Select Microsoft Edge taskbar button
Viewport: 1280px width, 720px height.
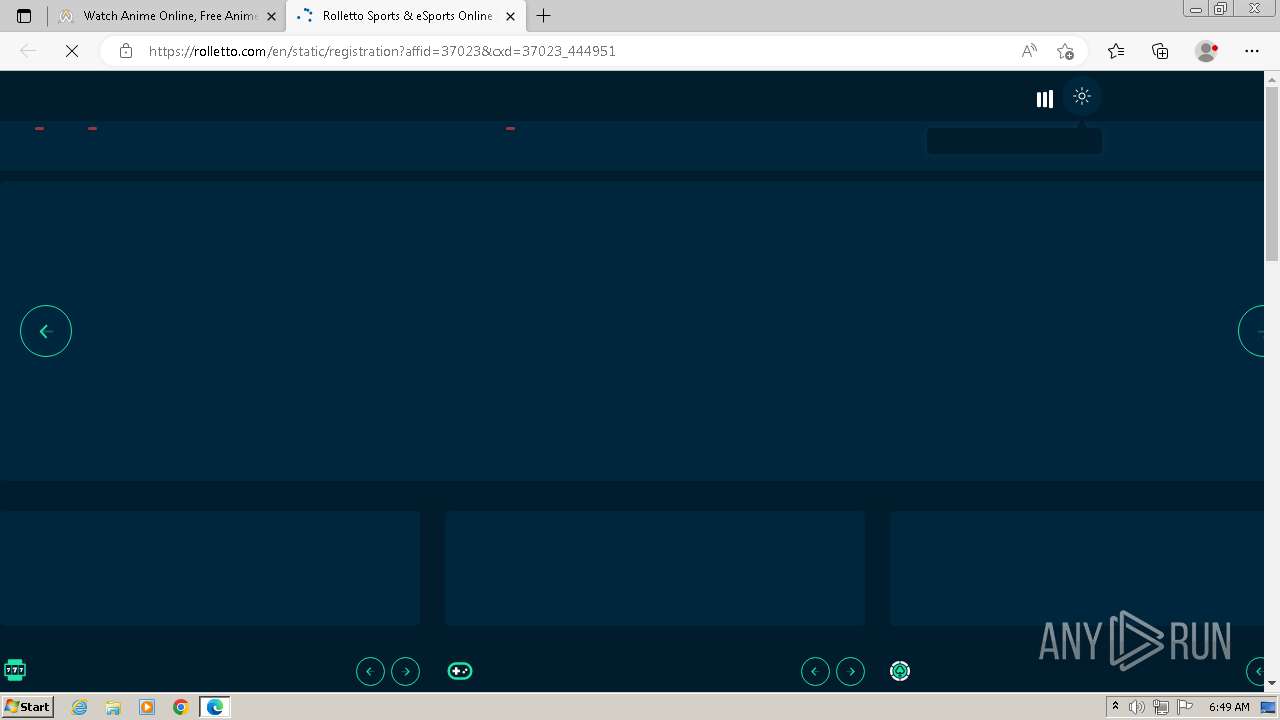(215, 707)
